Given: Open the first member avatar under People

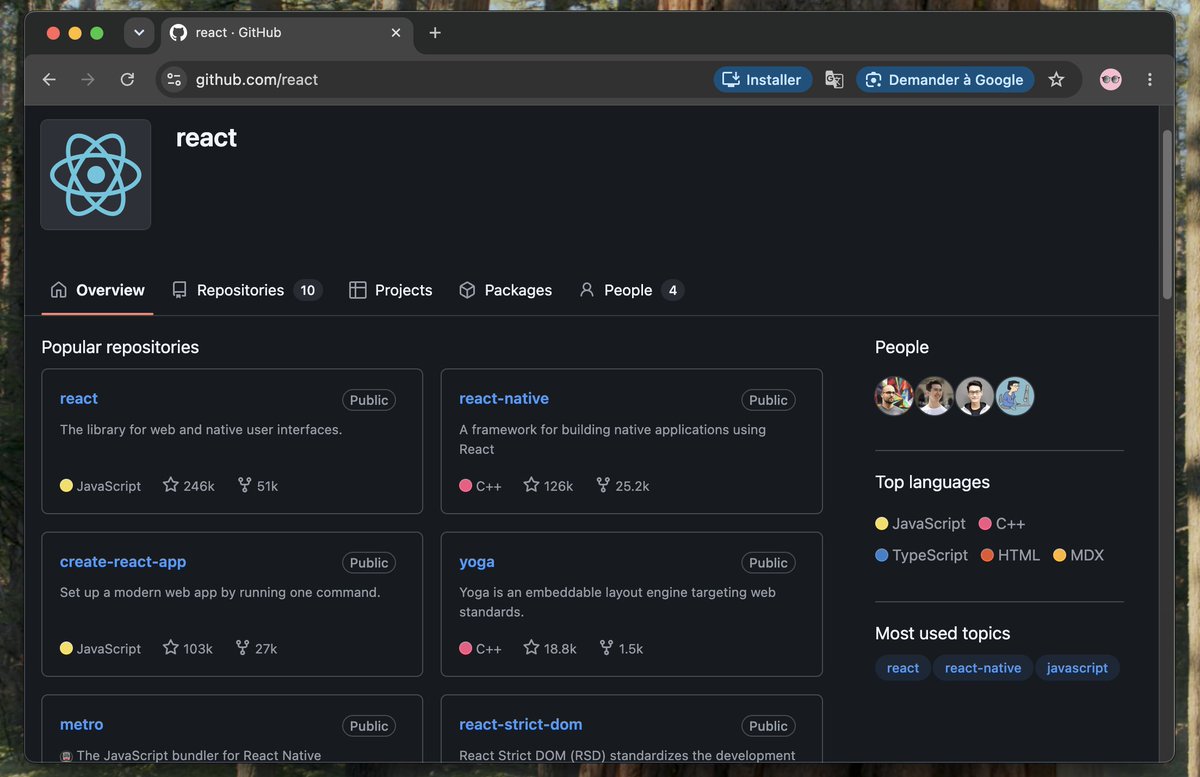Looking at the screenshot, I should (x=894, y=396).
